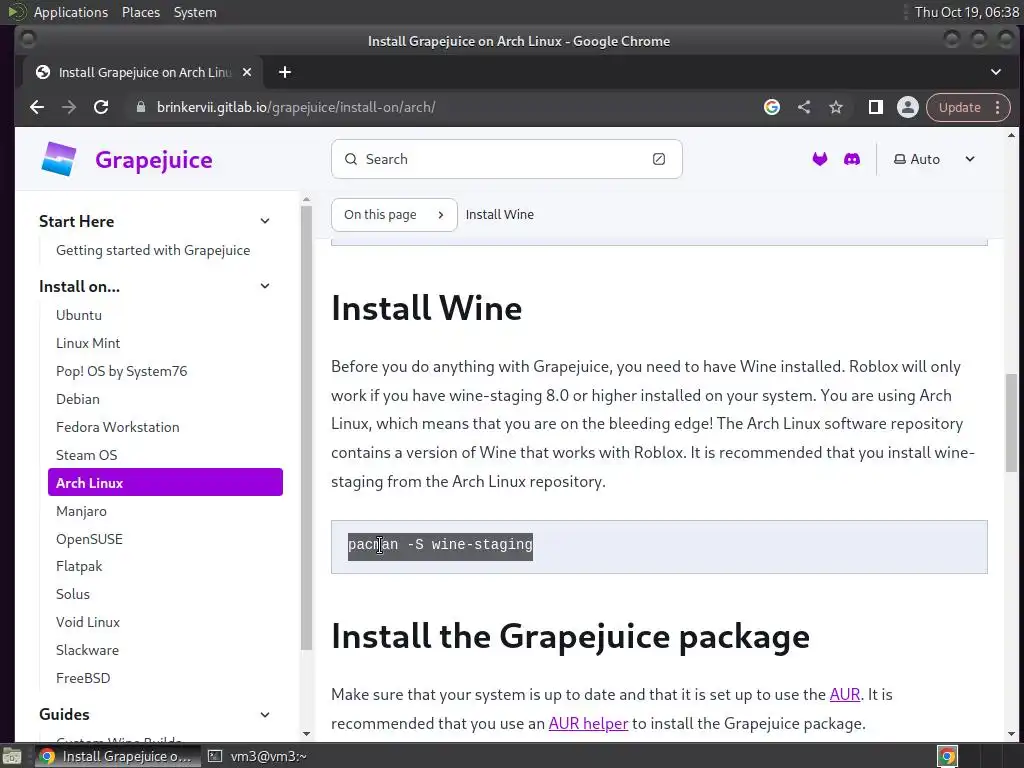The width and height of the screenshot is (1024, 768).
Task: Open the Void Linux install page
Action: (x=88, y=622)
